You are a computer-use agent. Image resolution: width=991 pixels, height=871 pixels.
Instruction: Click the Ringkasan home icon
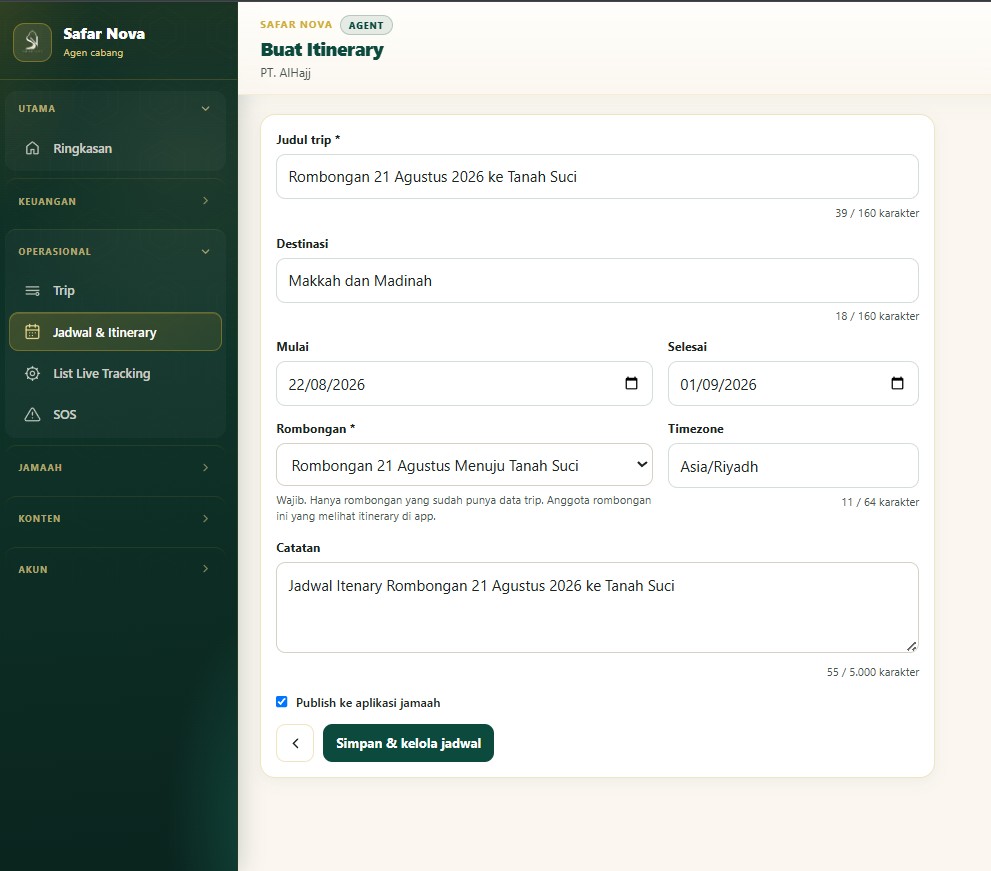coord(32,149)
